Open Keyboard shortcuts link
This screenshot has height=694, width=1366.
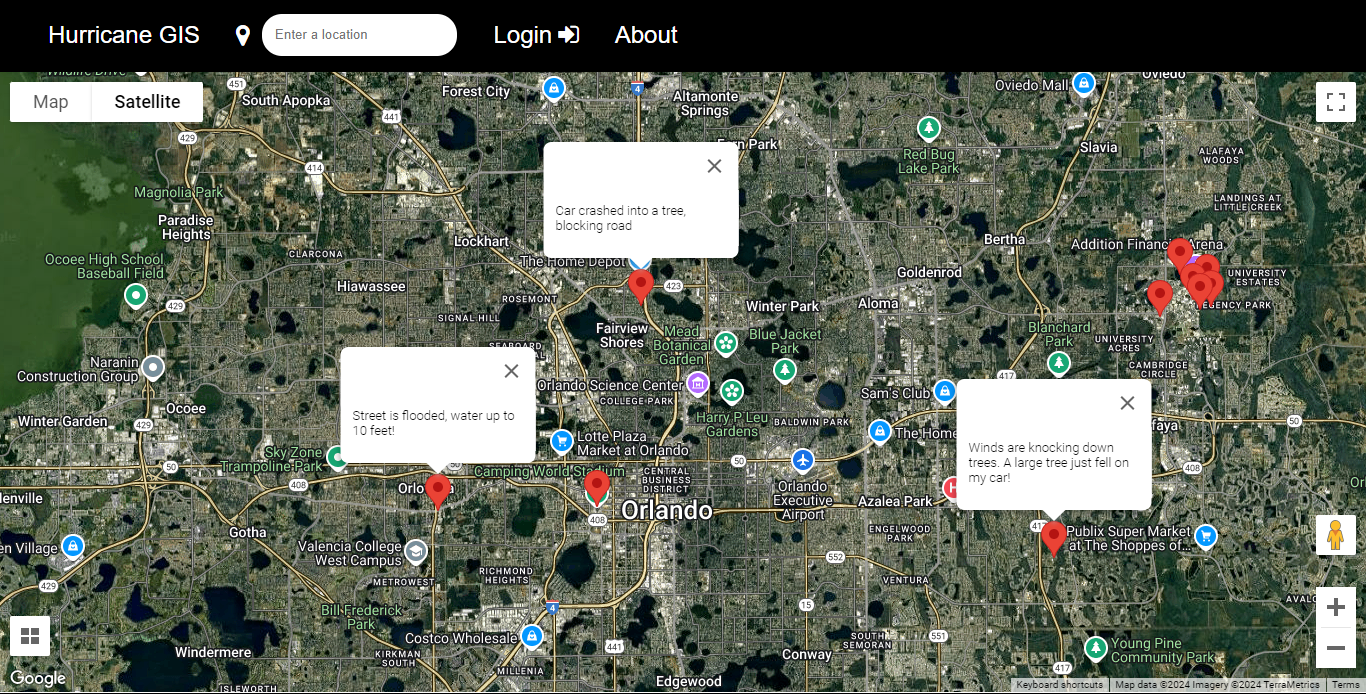point(1059,685)
